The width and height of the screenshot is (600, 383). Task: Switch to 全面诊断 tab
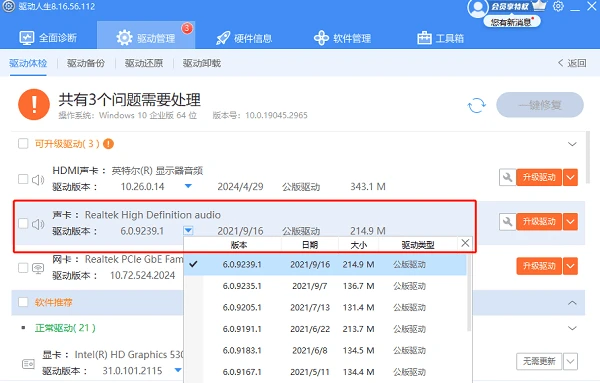(x=48, y=38)
